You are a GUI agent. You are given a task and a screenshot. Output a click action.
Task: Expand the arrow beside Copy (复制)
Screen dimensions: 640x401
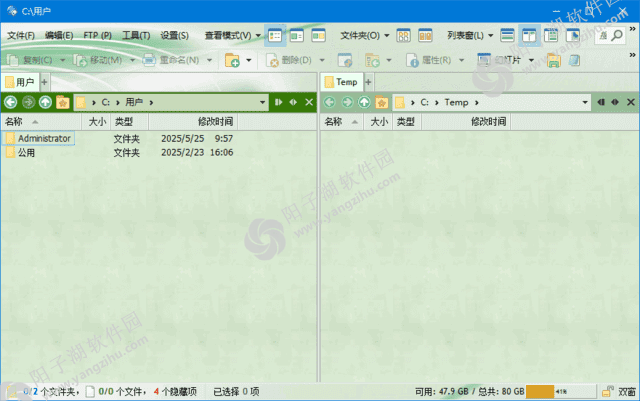point(62,60)
